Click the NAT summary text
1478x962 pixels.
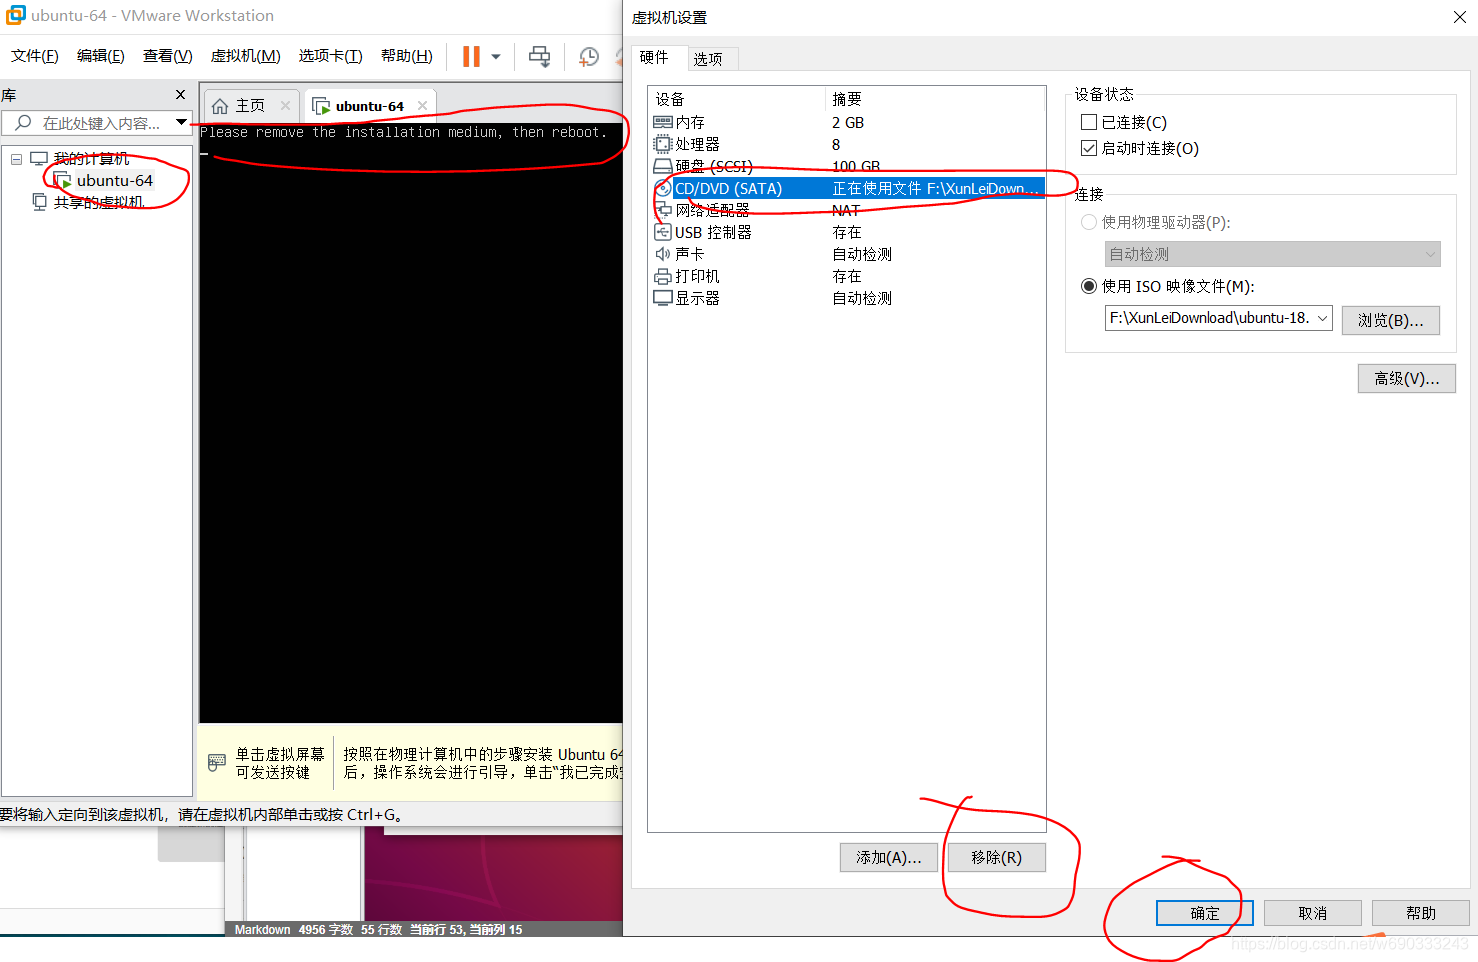click(x=846, y=210)
